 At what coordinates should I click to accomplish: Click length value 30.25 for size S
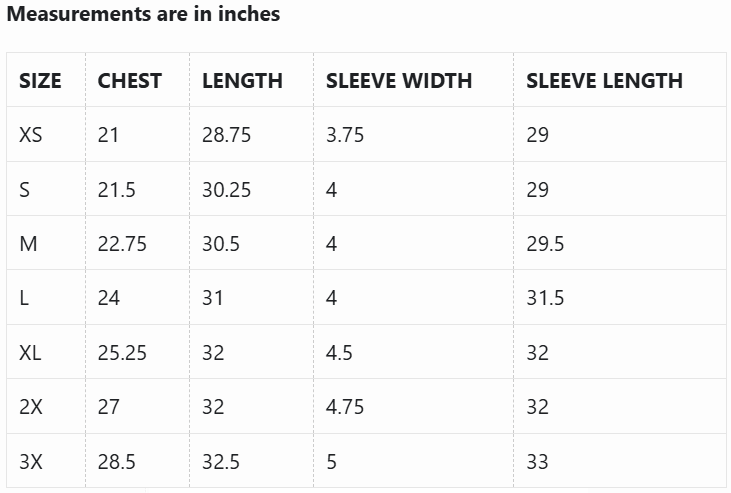pyautogui.click(x=226, y=189)
